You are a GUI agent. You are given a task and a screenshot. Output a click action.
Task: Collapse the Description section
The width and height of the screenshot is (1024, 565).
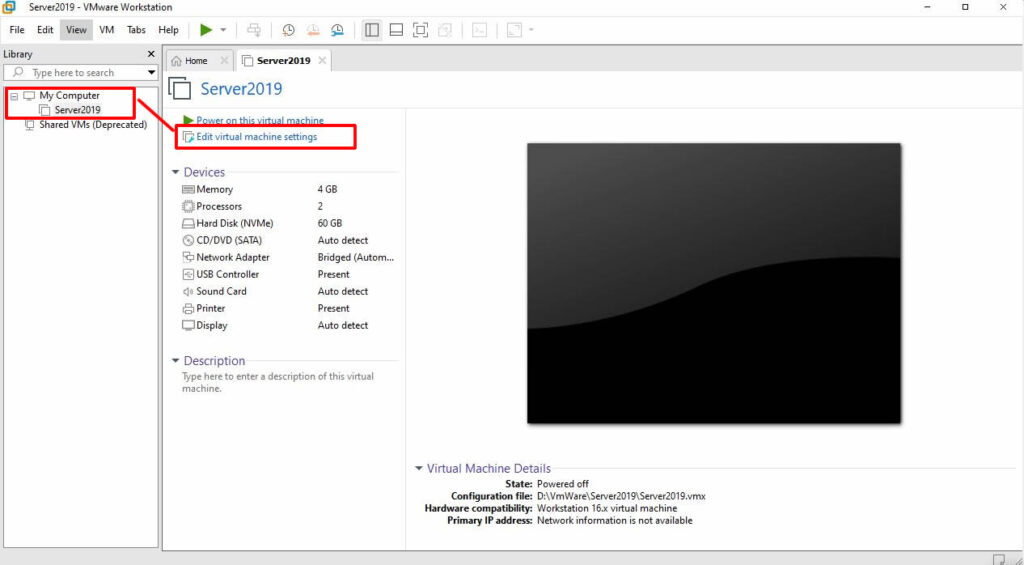tap(175, 361)
